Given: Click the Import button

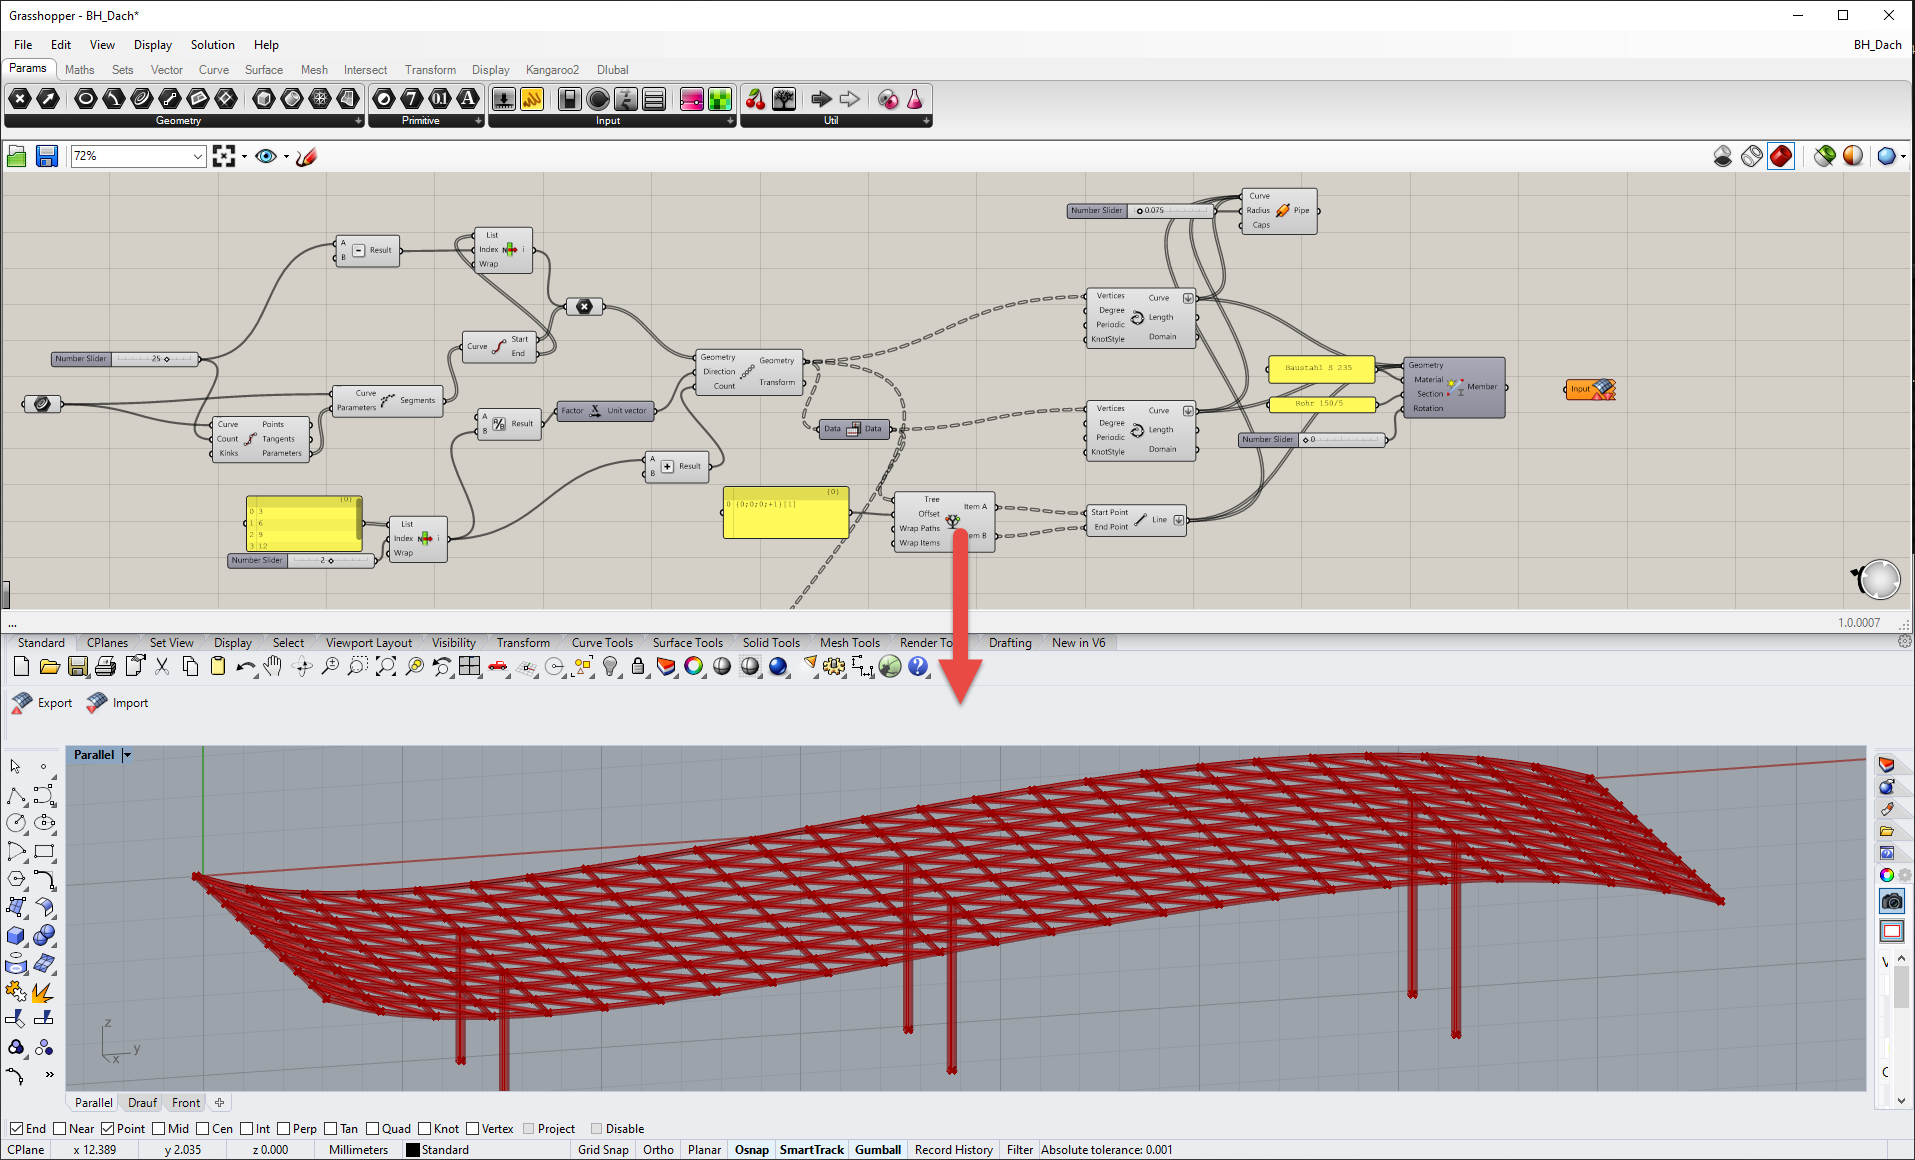Looking at the screenshot, I should pos(117,703).
